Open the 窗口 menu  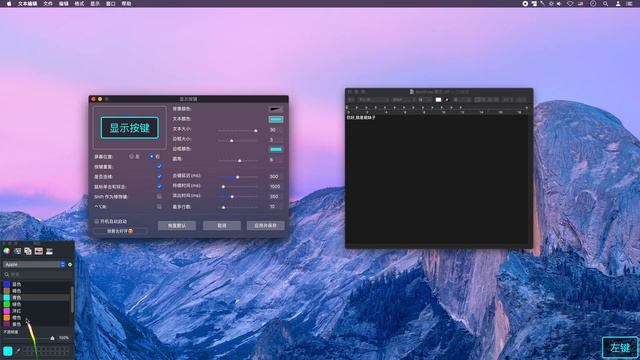[x=111, y=3]
